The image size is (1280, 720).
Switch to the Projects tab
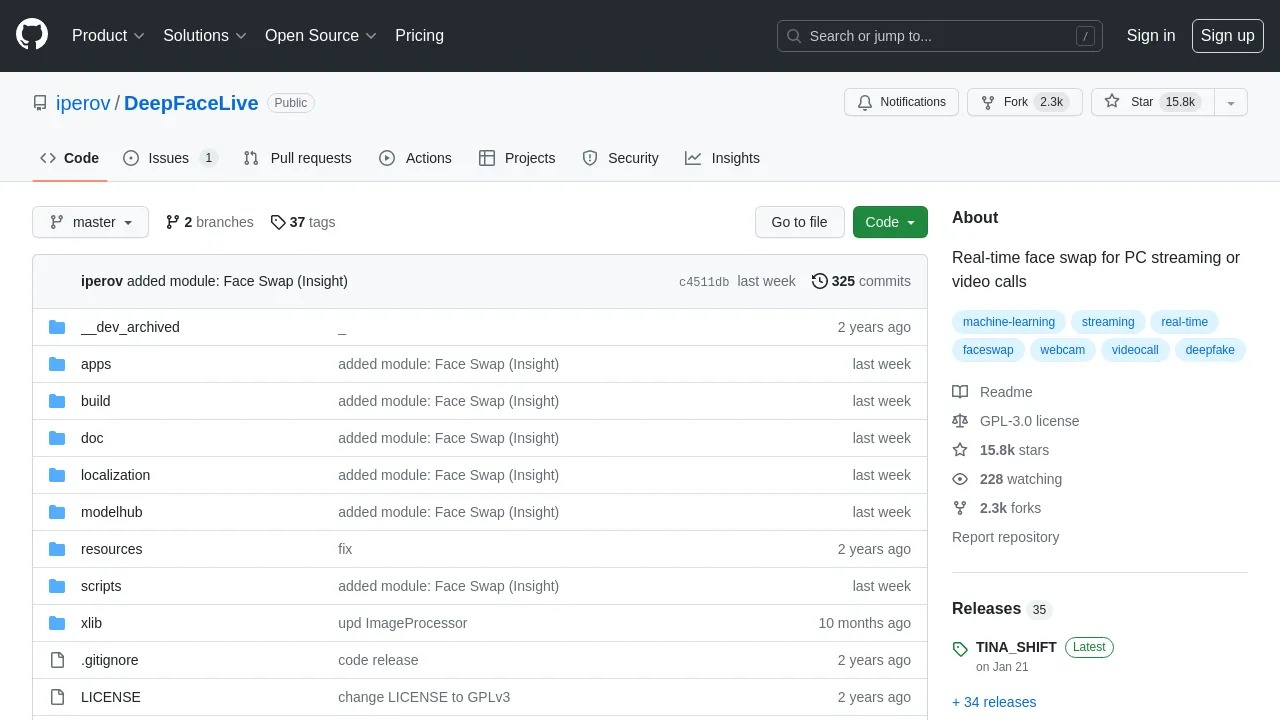(x=517, y=158)
